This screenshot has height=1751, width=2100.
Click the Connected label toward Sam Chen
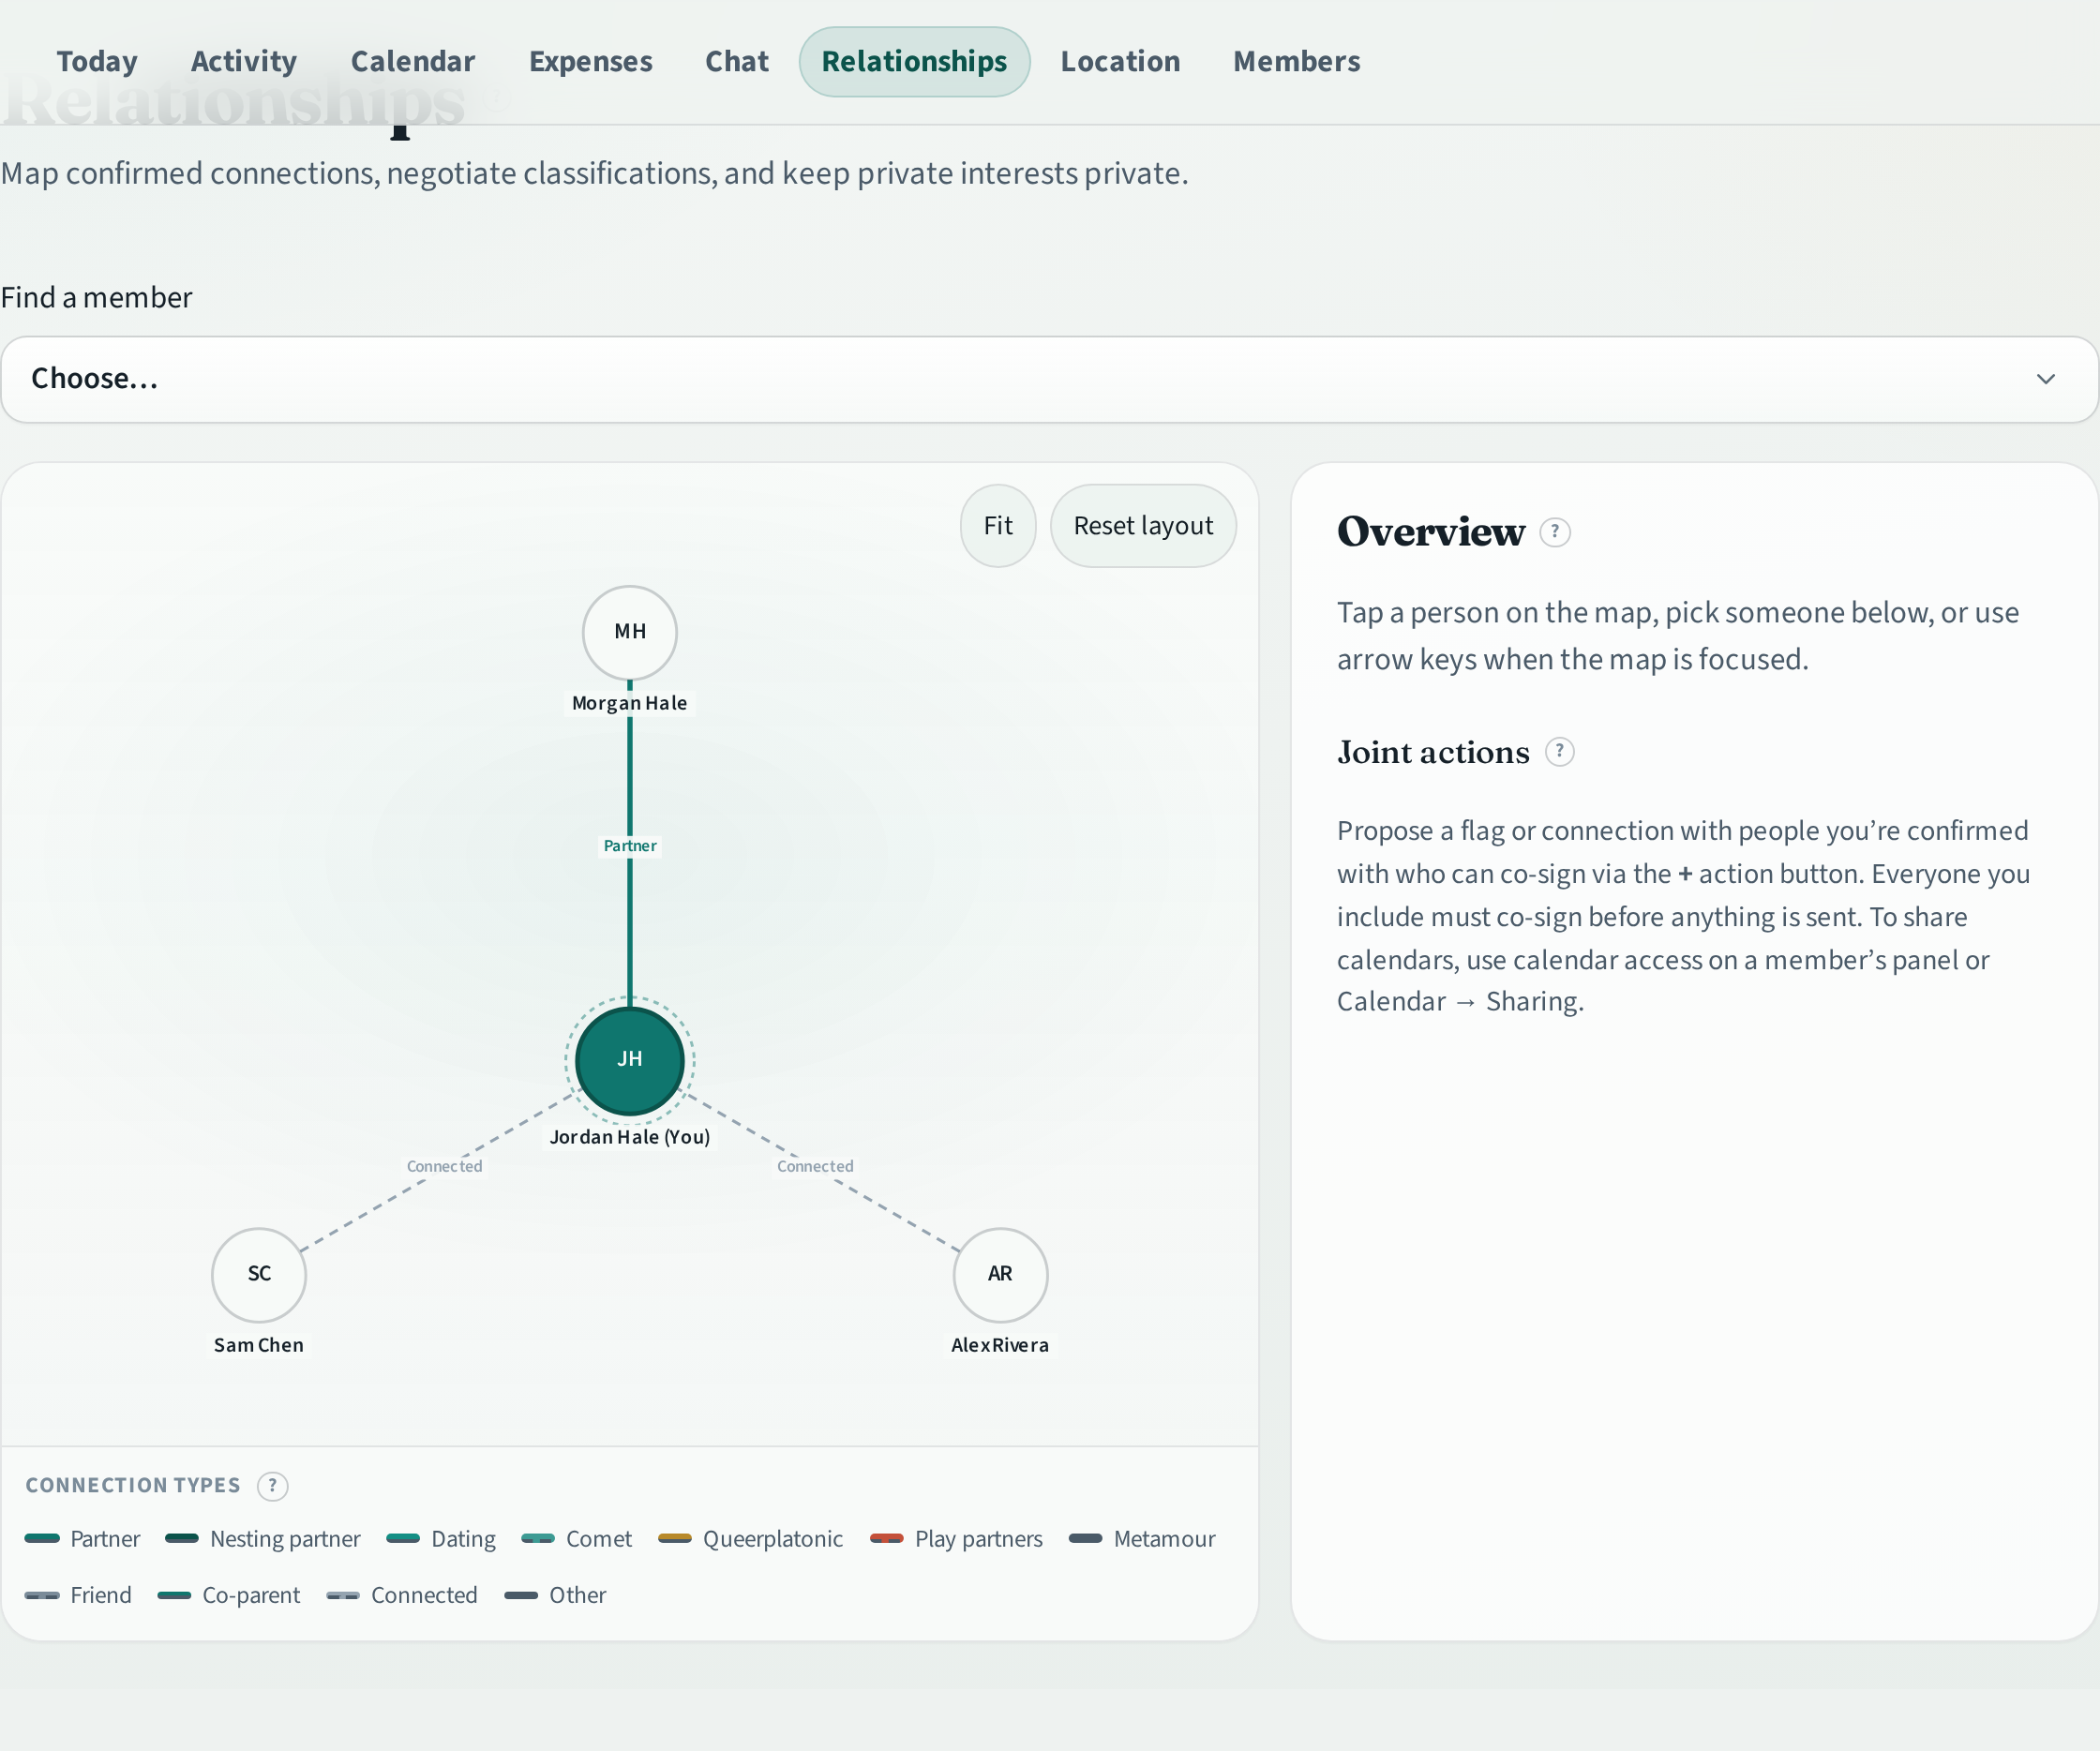444,1166
